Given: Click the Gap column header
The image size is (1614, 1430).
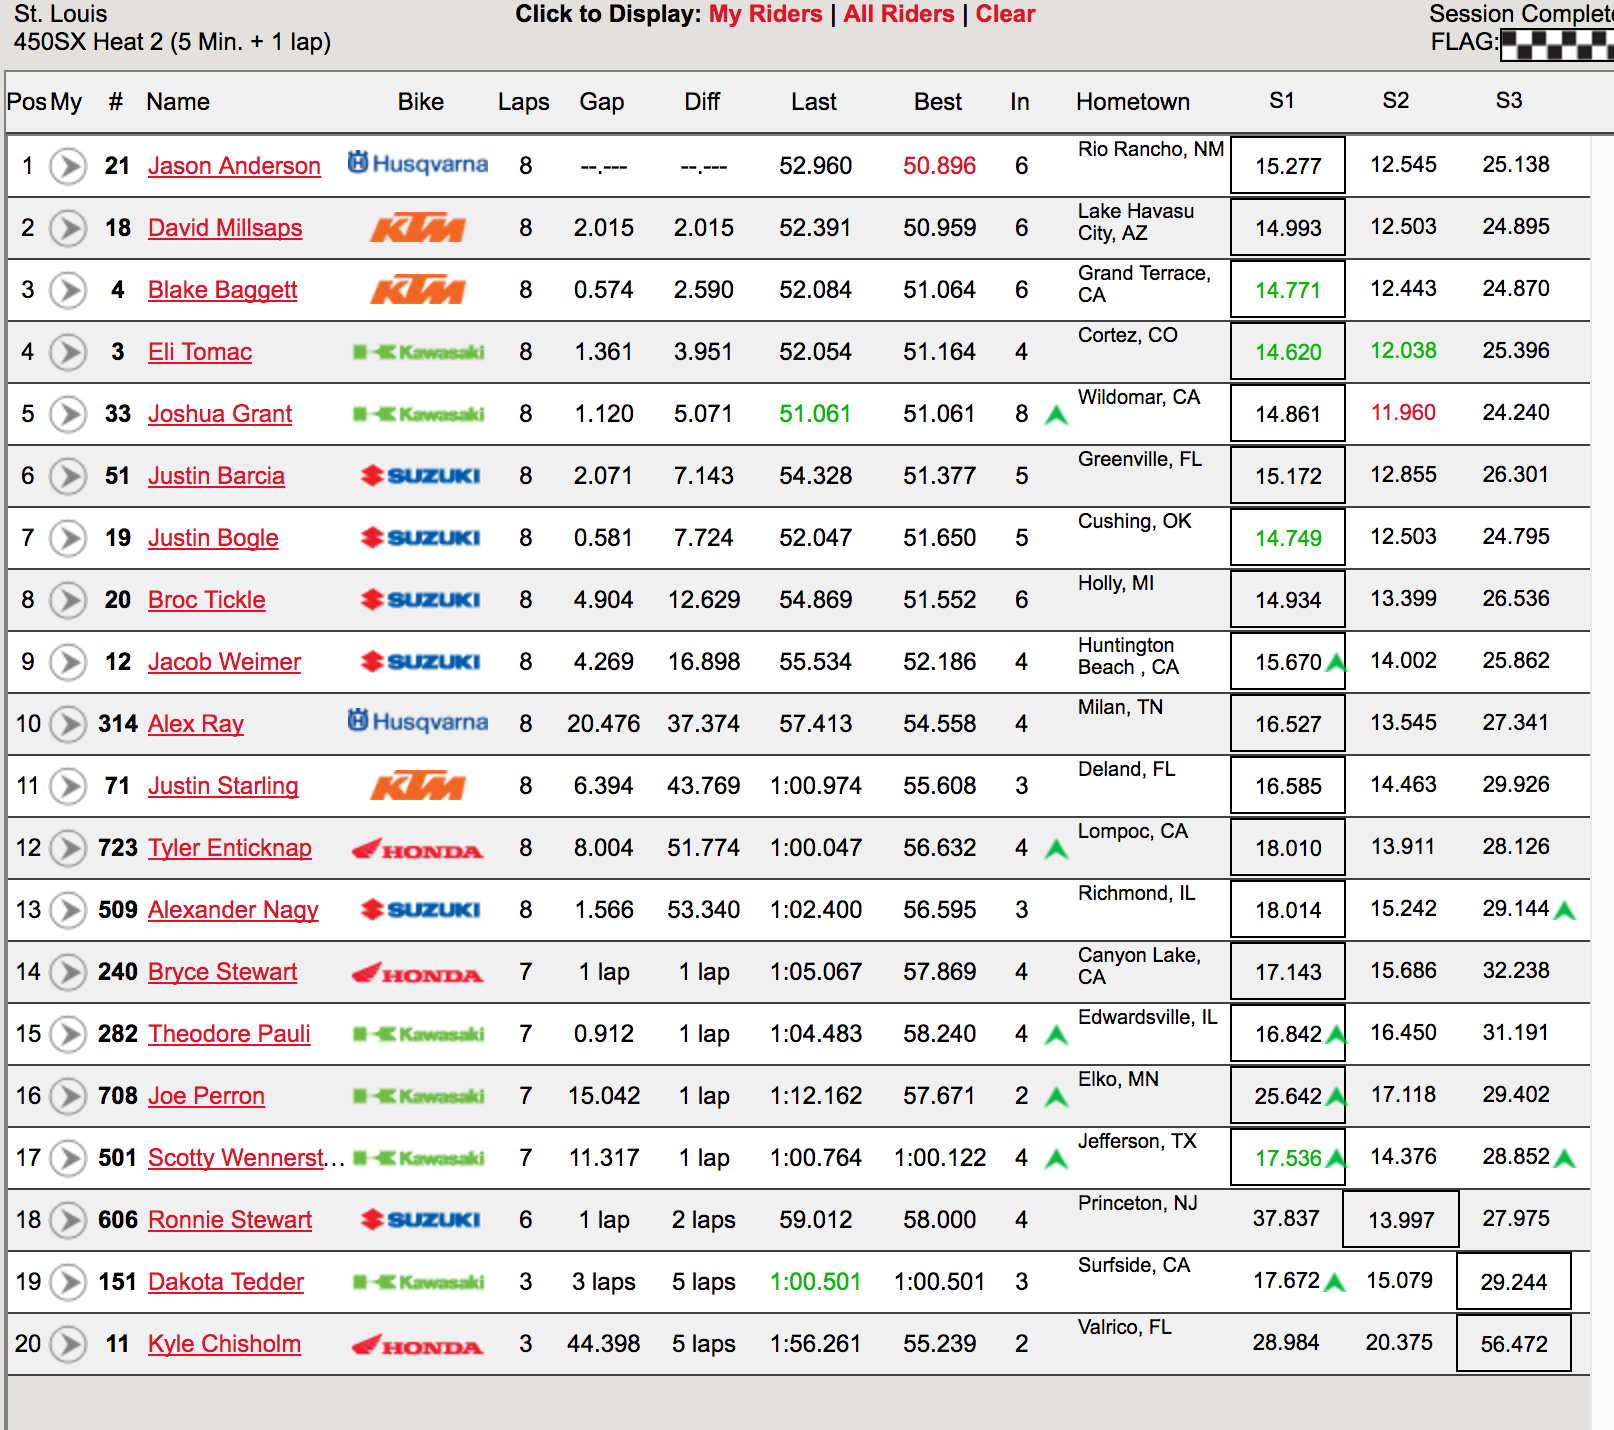Looking at the screenshot, I should pos(602,102).
